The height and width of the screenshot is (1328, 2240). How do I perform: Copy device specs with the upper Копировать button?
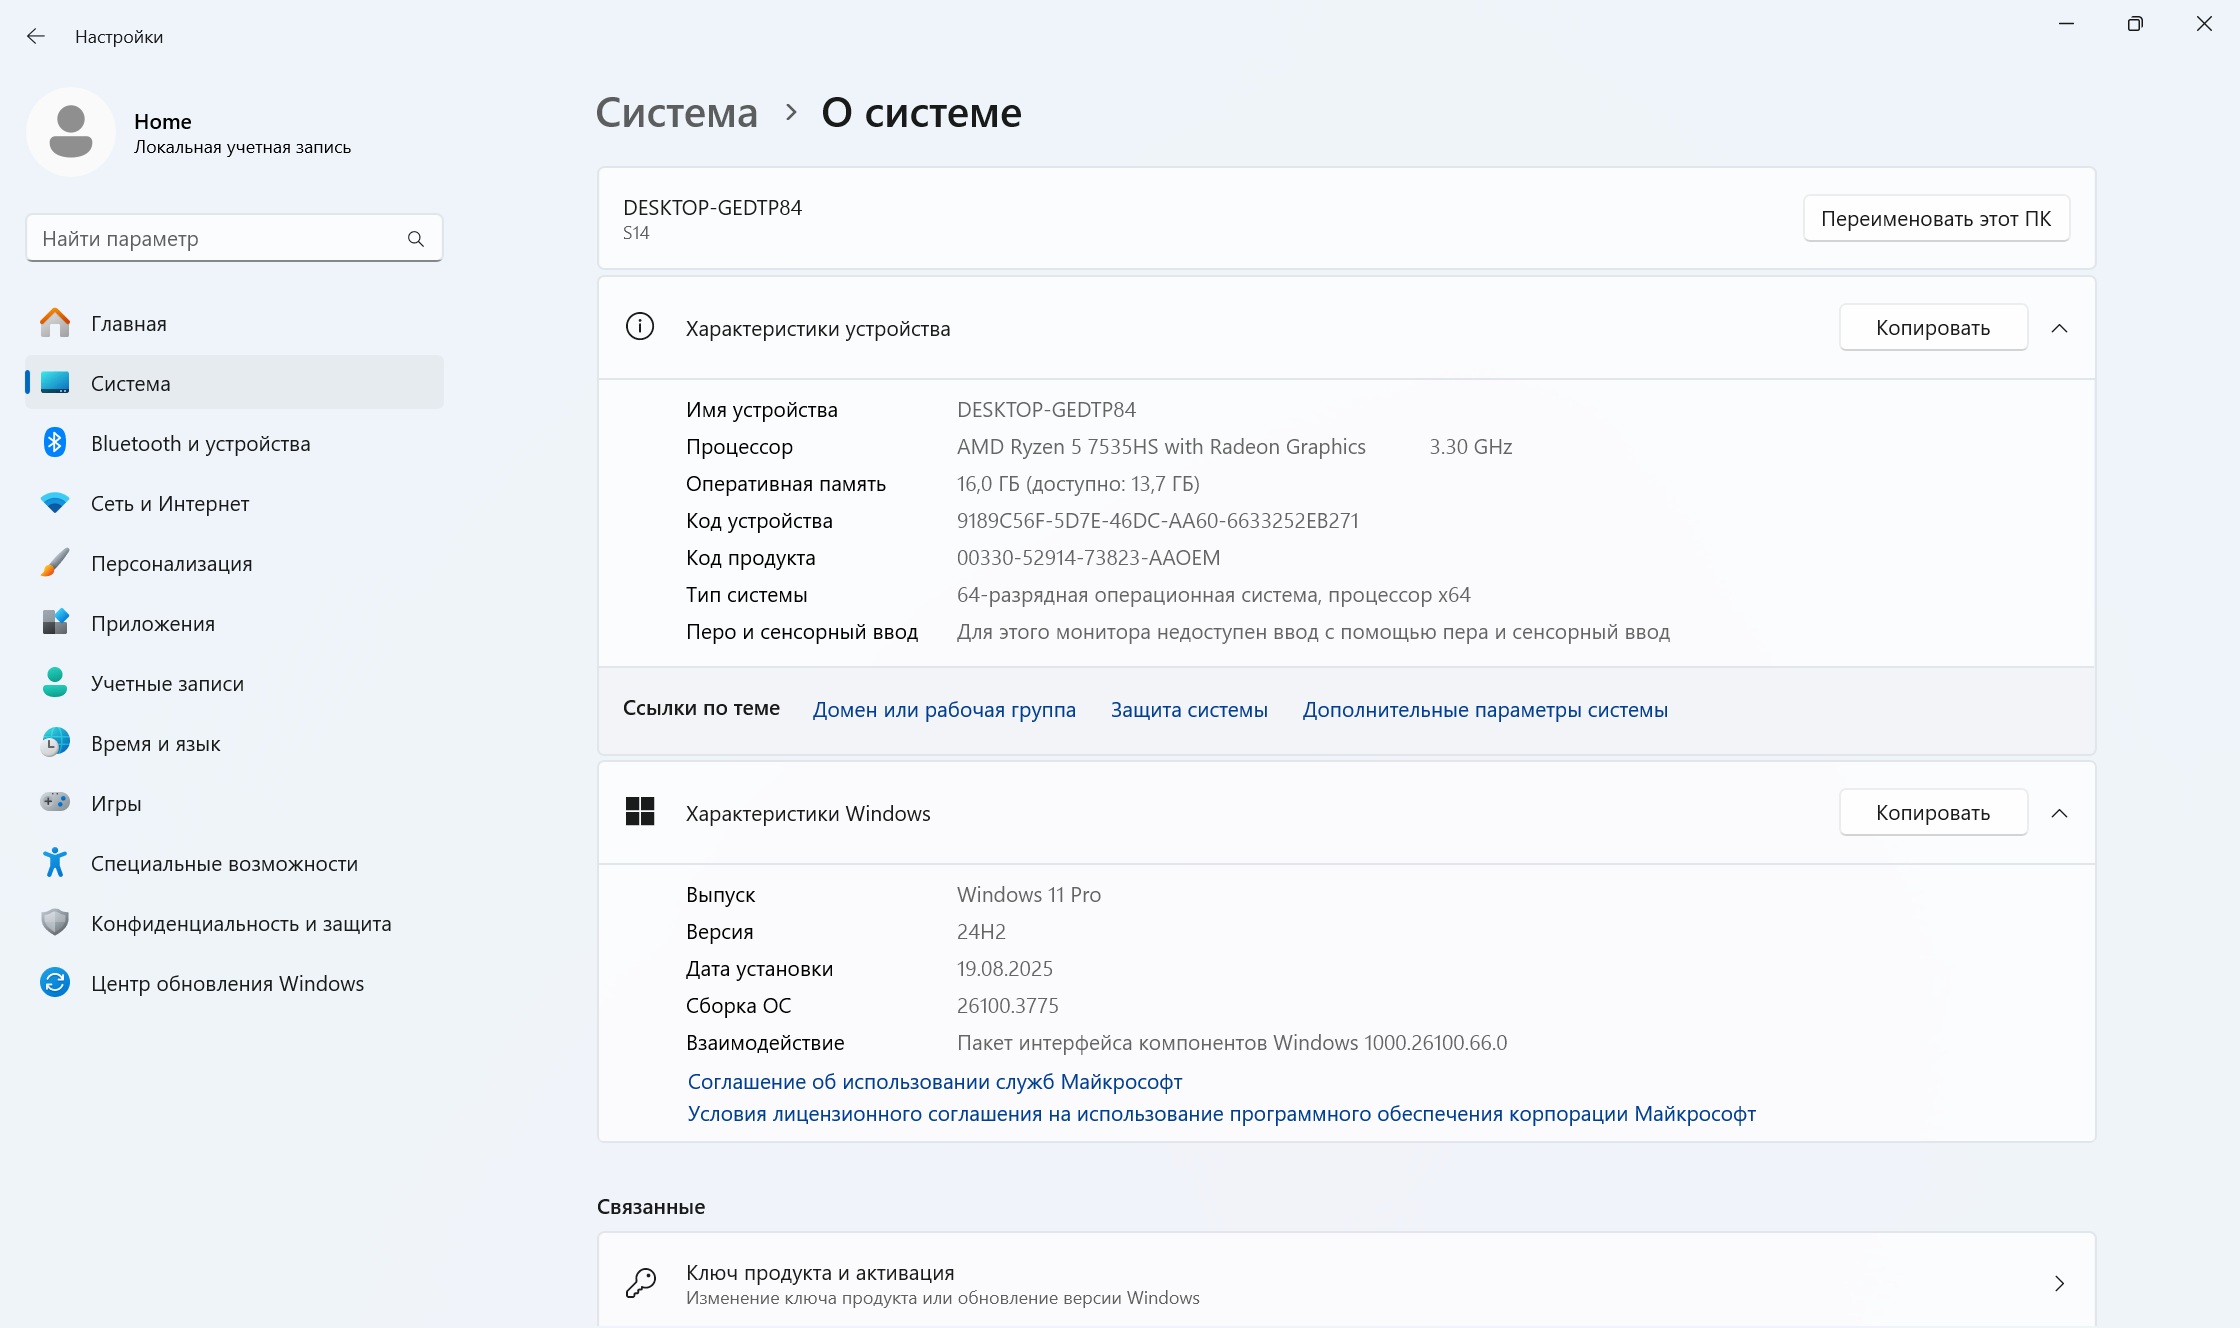[x=1932, y=328]
